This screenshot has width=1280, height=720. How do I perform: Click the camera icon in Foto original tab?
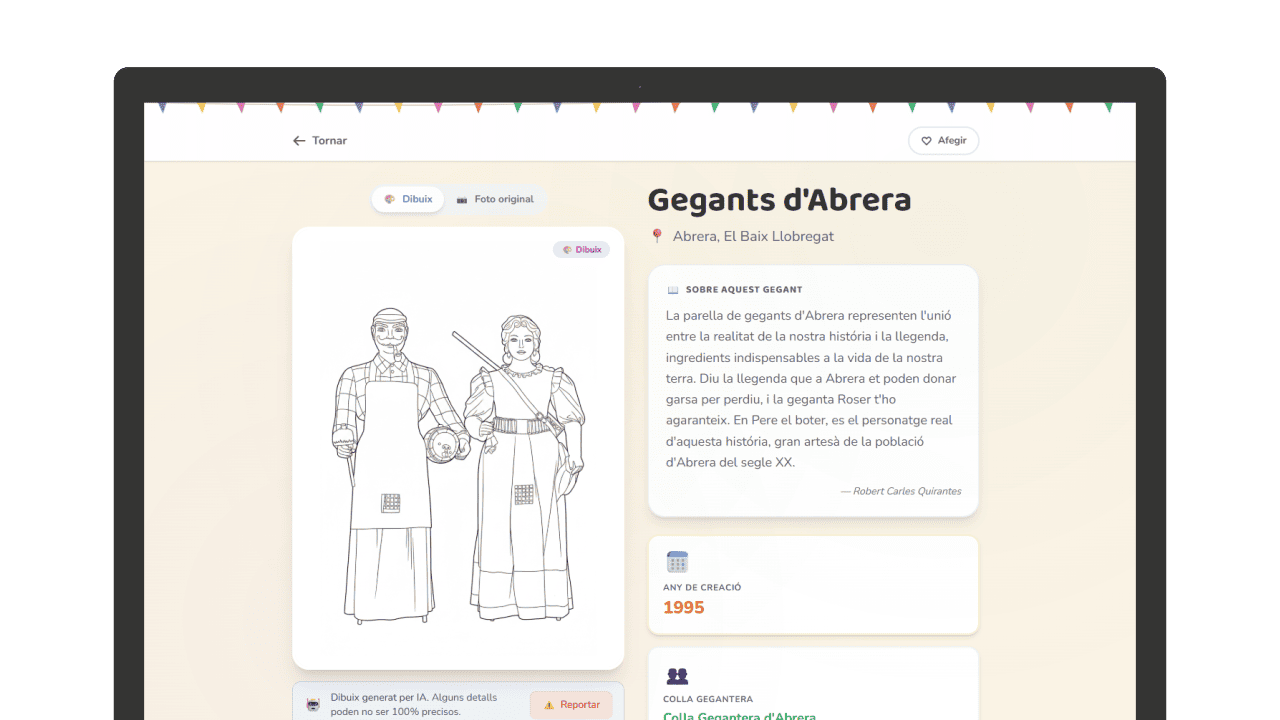click(x=462, y=199)
